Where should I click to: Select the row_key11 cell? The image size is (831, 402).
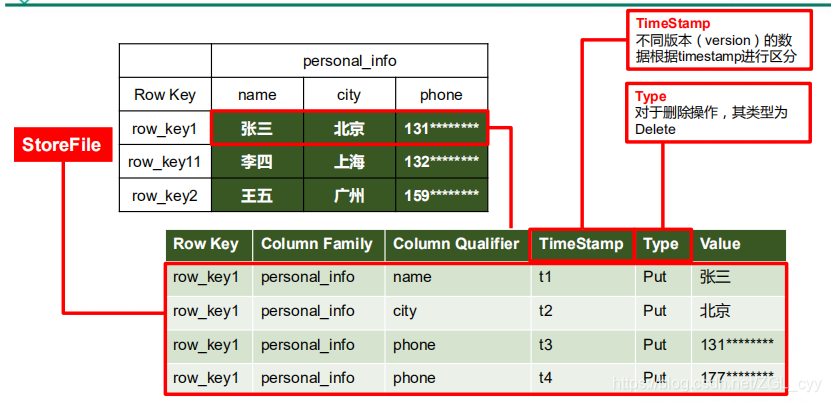[165, 162]
